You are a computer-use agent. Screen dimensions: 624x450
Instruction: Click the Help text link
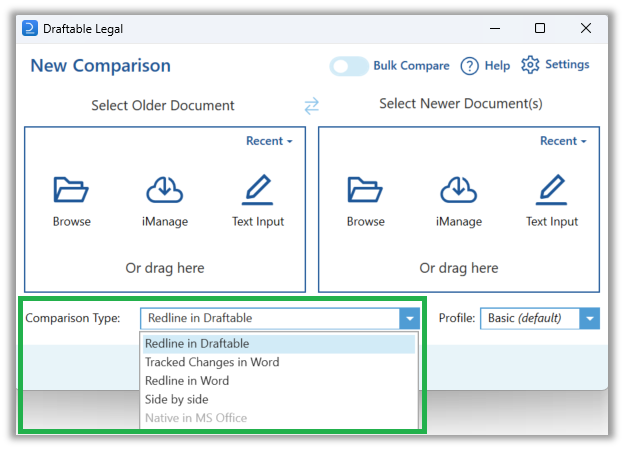[497, 66]
